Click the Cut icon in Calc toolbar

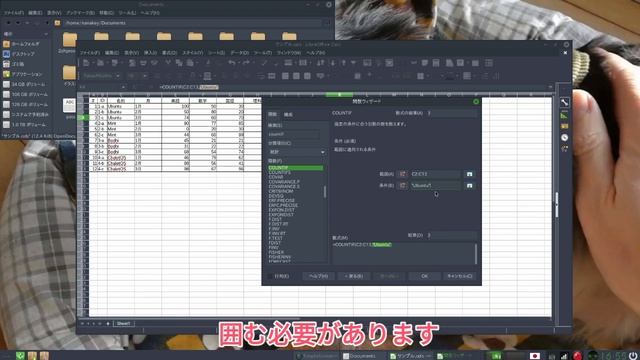(168, 63)
